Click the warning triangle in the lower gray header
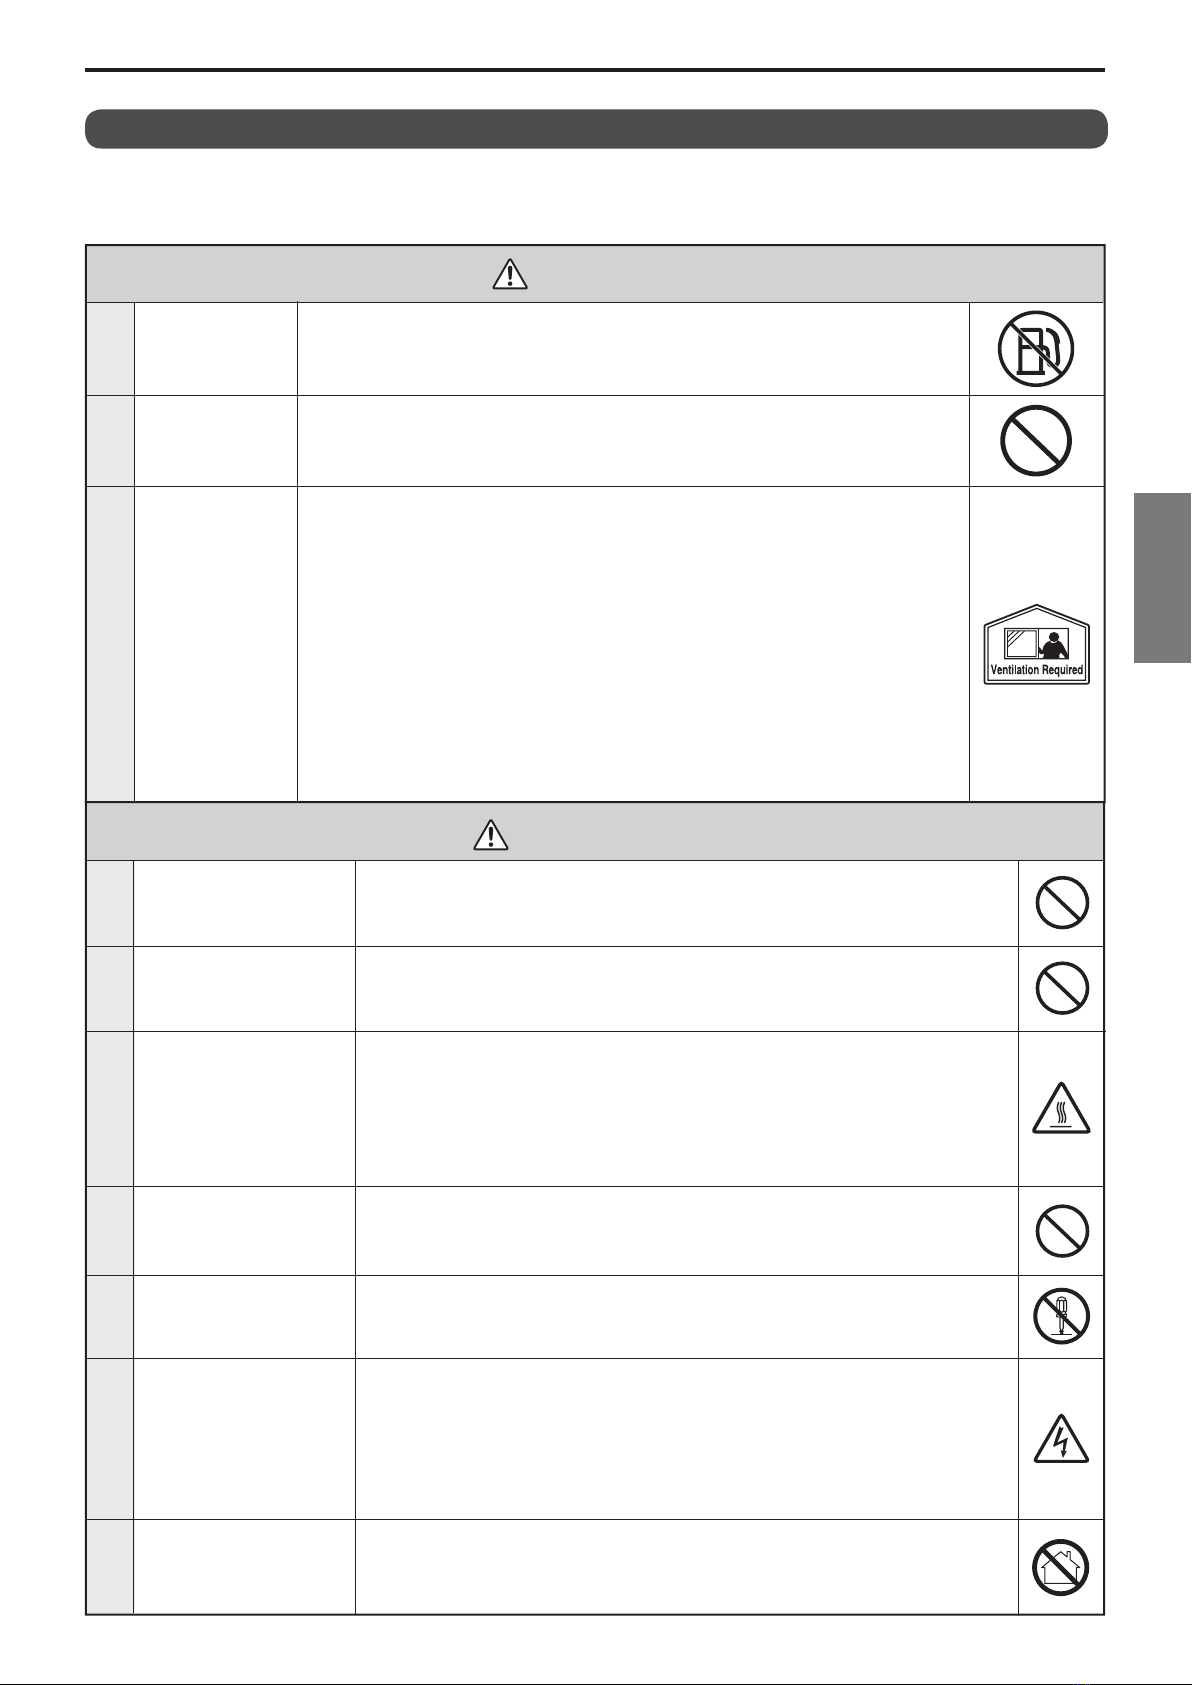 point(491,833)
